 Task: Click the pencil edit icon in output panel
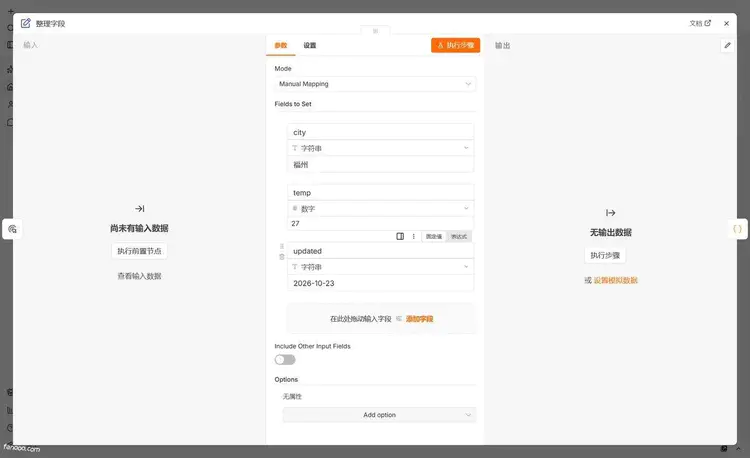tap(727, 45)
